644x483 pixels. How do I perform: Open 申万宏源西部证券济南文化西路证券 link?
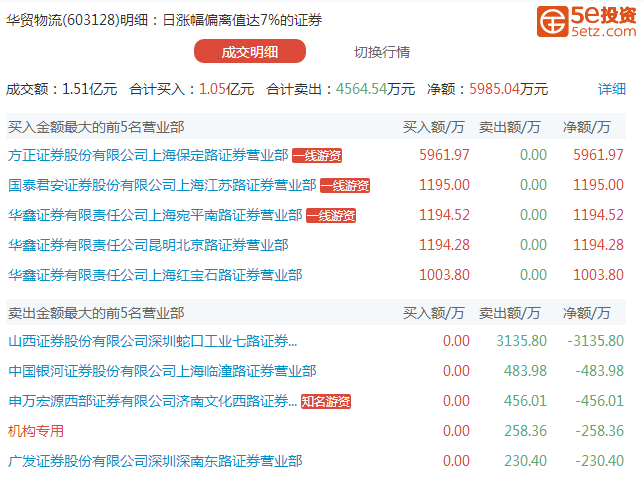coord(152,401)
